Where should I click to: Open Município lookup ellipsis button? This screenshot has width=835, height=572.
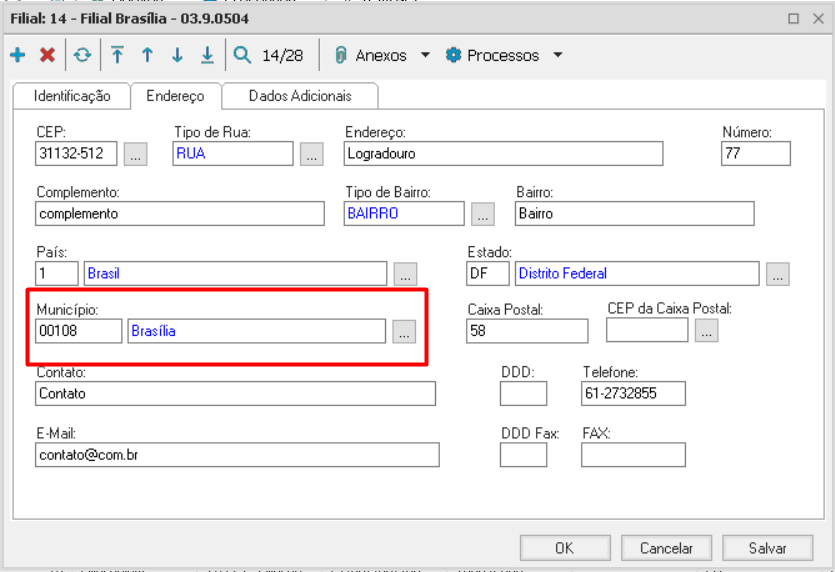(404, 332)
